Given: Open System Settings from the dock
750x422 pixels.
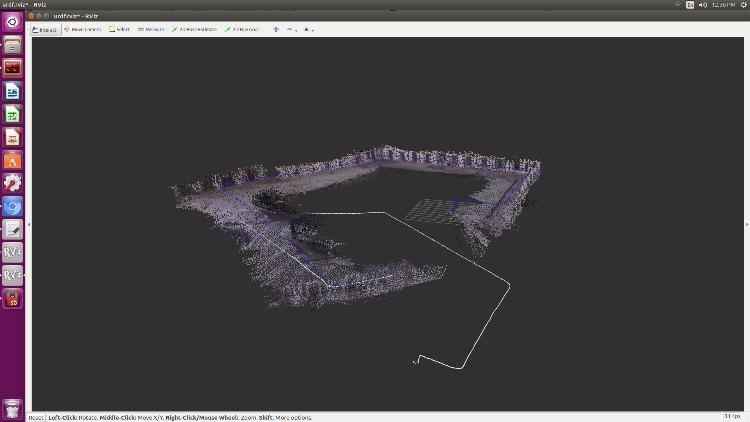Looking at the screenshot, I should (13, 184).
